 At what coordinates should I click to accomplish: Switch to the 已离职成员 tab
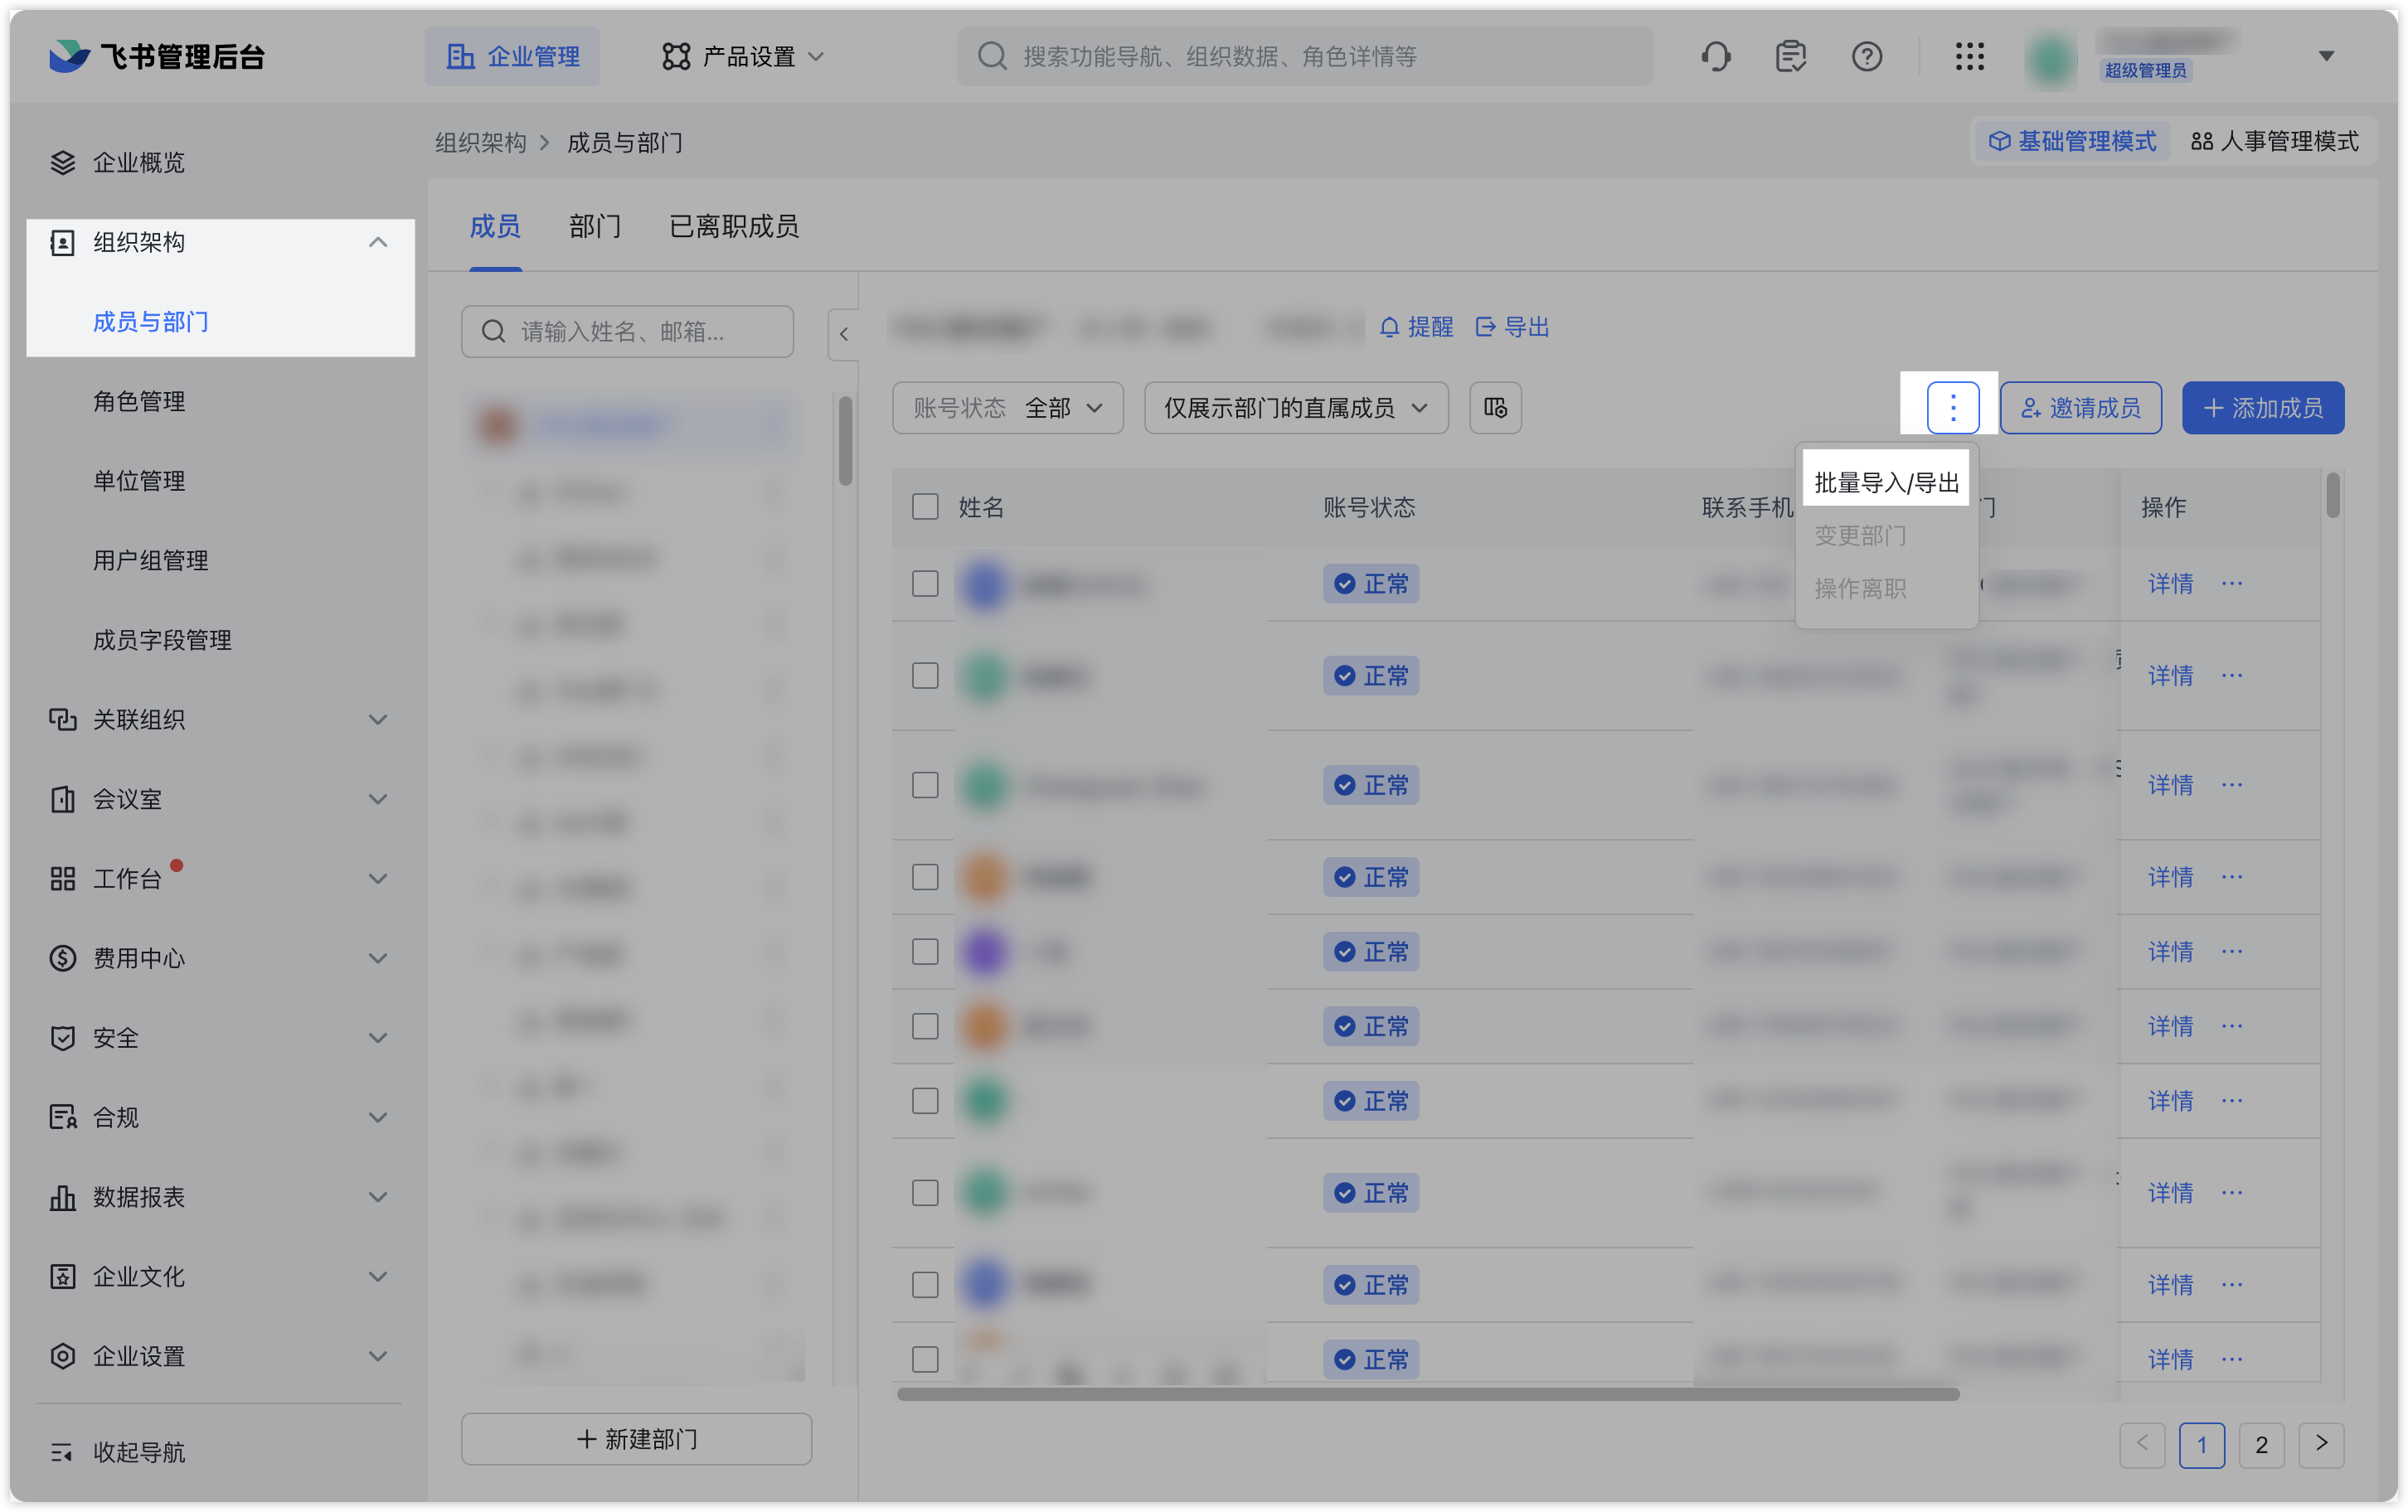(733, 227)
